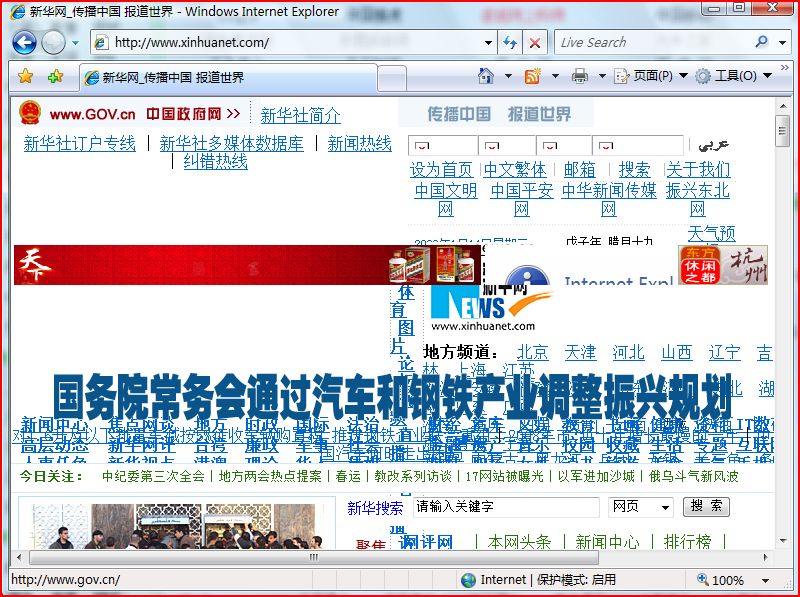This screenshot has width=800, height=597.
Task: Open the 北京 local channel link
Action: (533, 352)
